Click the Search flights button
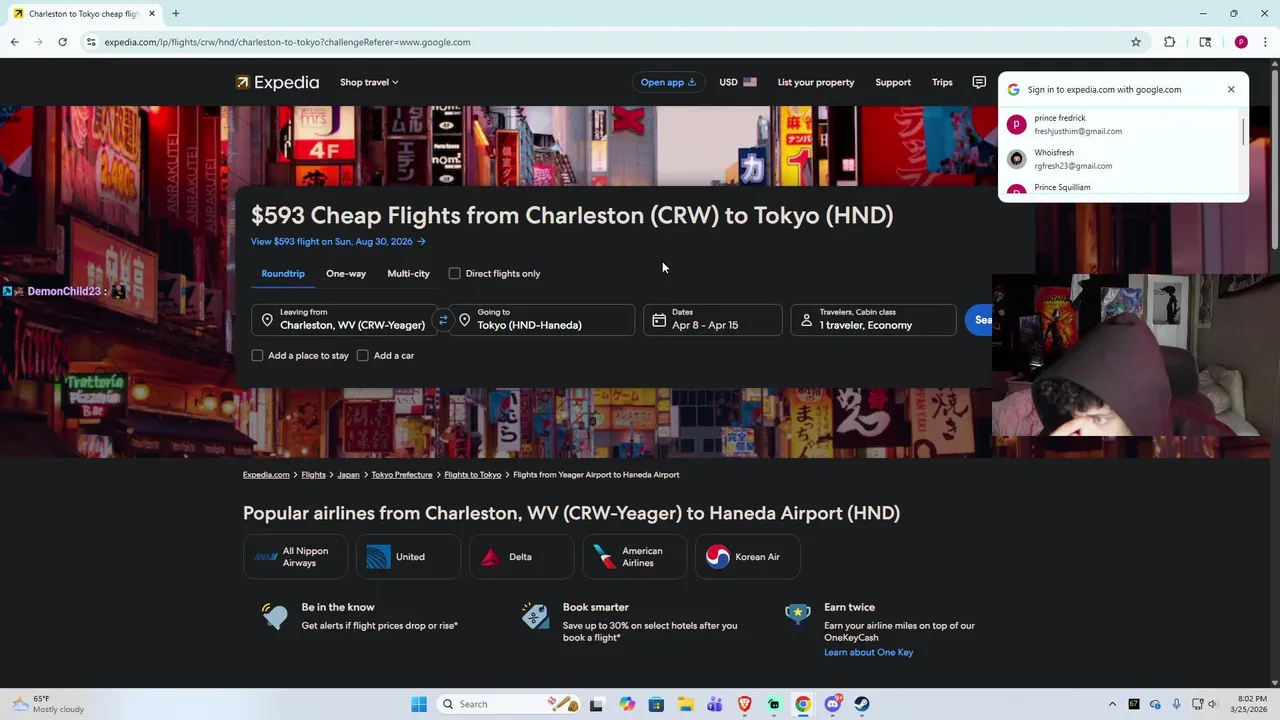 (979, 320)
